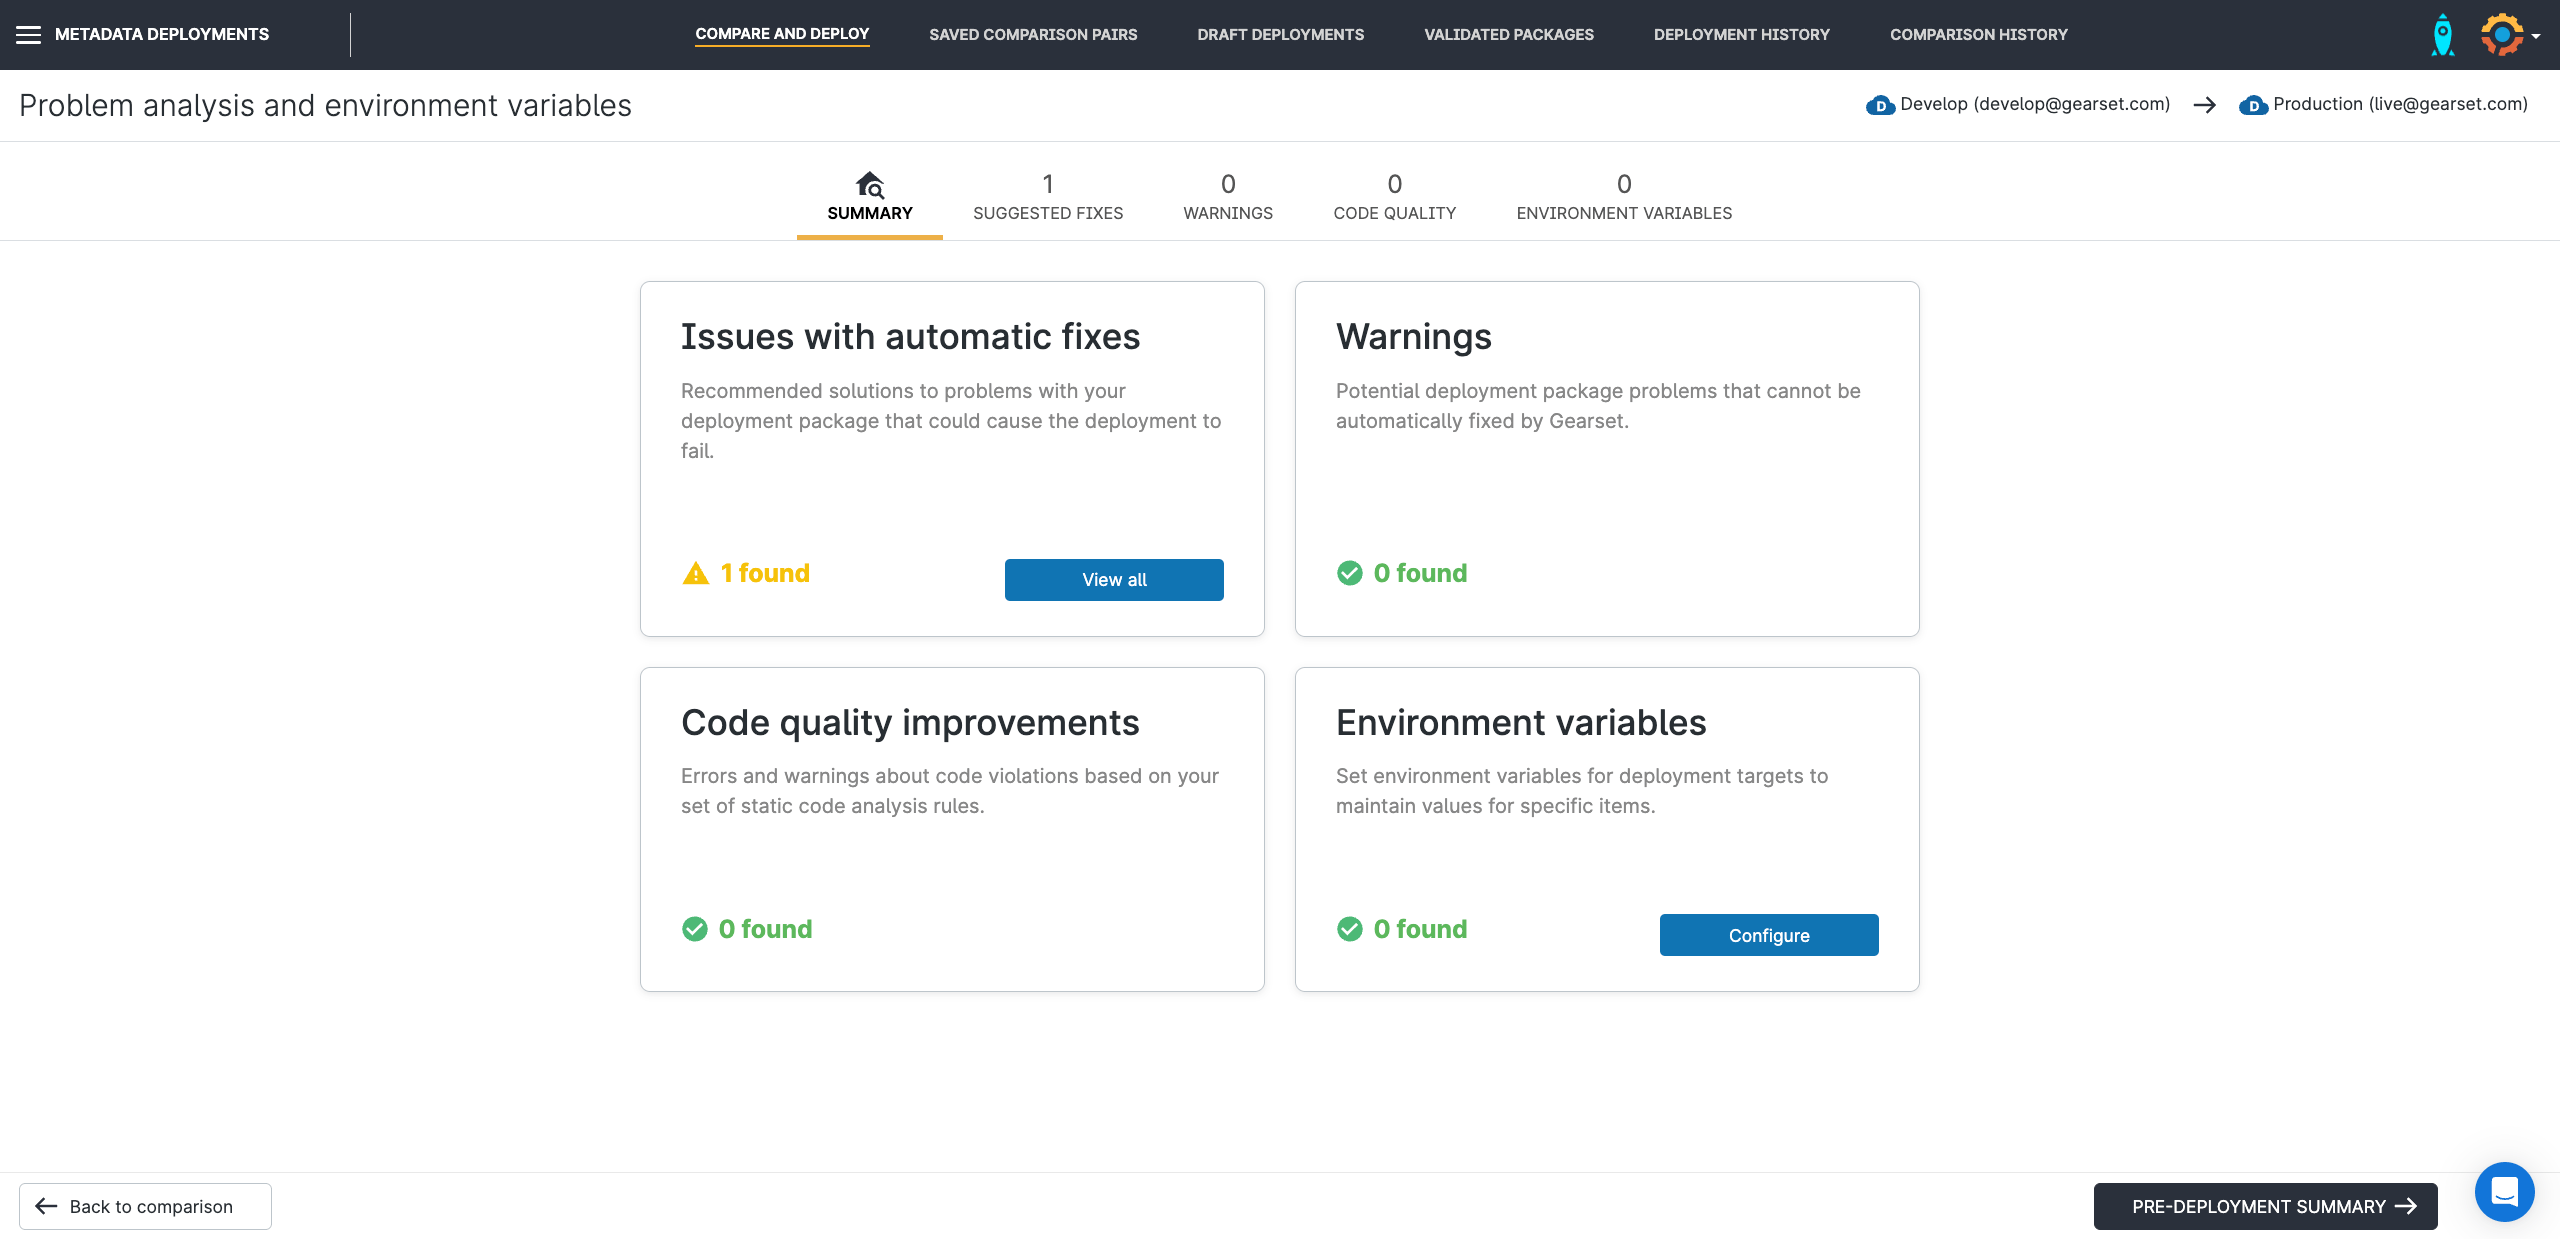
Task: Click Metadata Deployments title
Action: (x=162, y=35)
